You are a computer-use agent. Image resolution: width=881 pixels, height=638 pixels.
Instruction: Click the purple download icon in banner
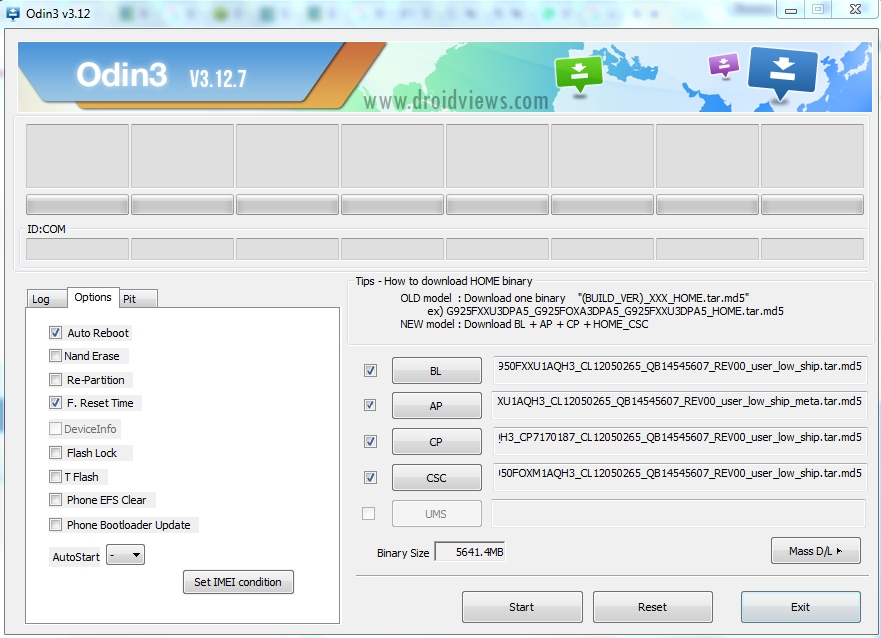tap(724, 65)
